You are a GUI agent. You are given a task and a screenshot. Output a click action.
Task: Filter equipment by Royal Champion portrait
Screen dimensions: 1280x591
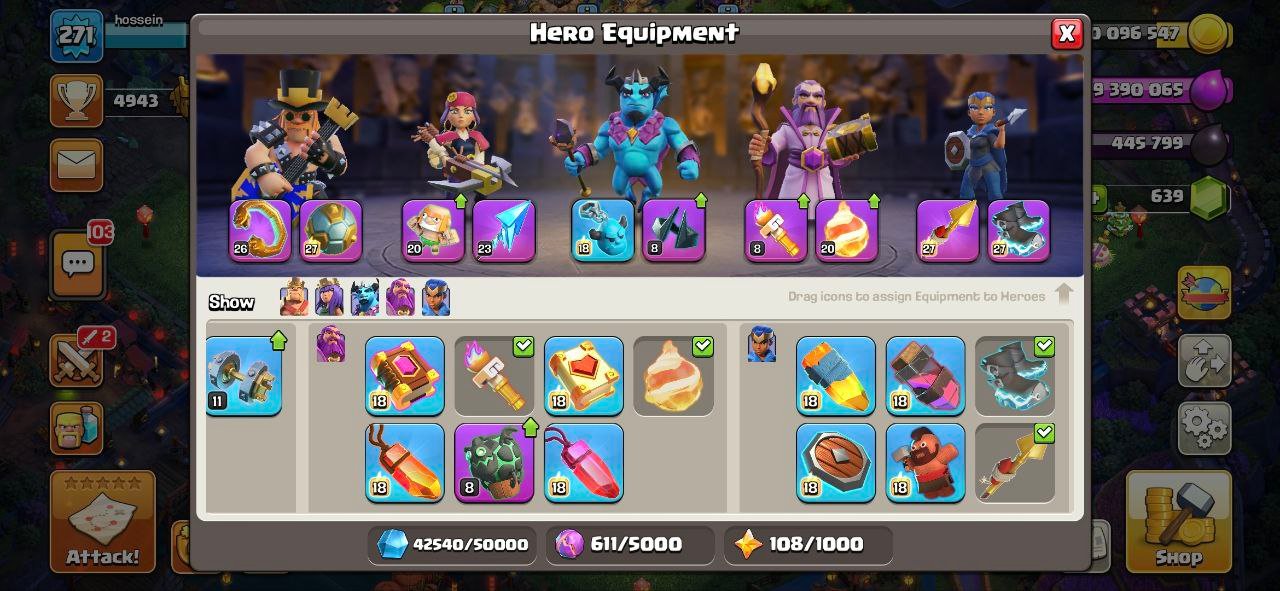(x=436, y=298)
